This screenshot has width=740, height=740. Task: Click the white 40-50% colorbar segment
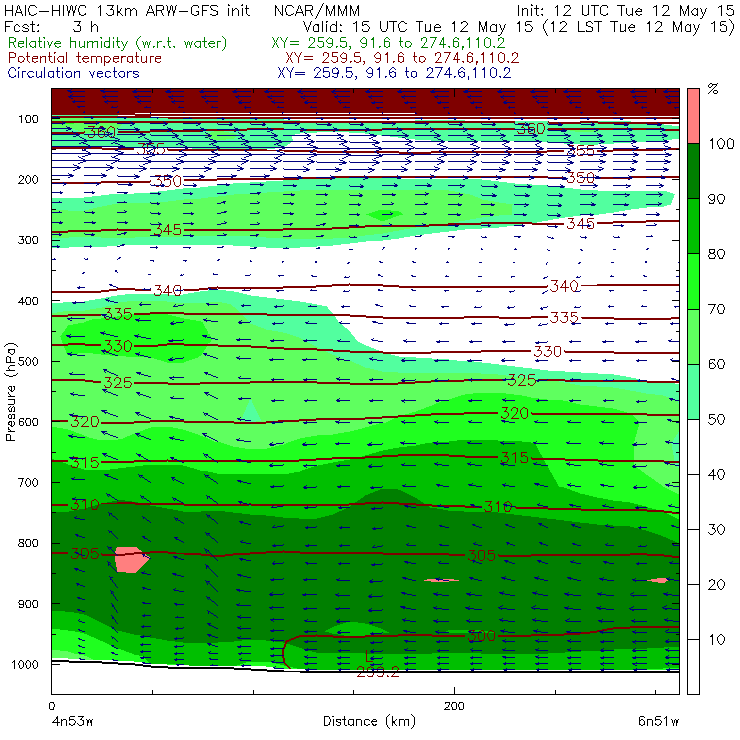pyautogui.click(x=693, y=447)
